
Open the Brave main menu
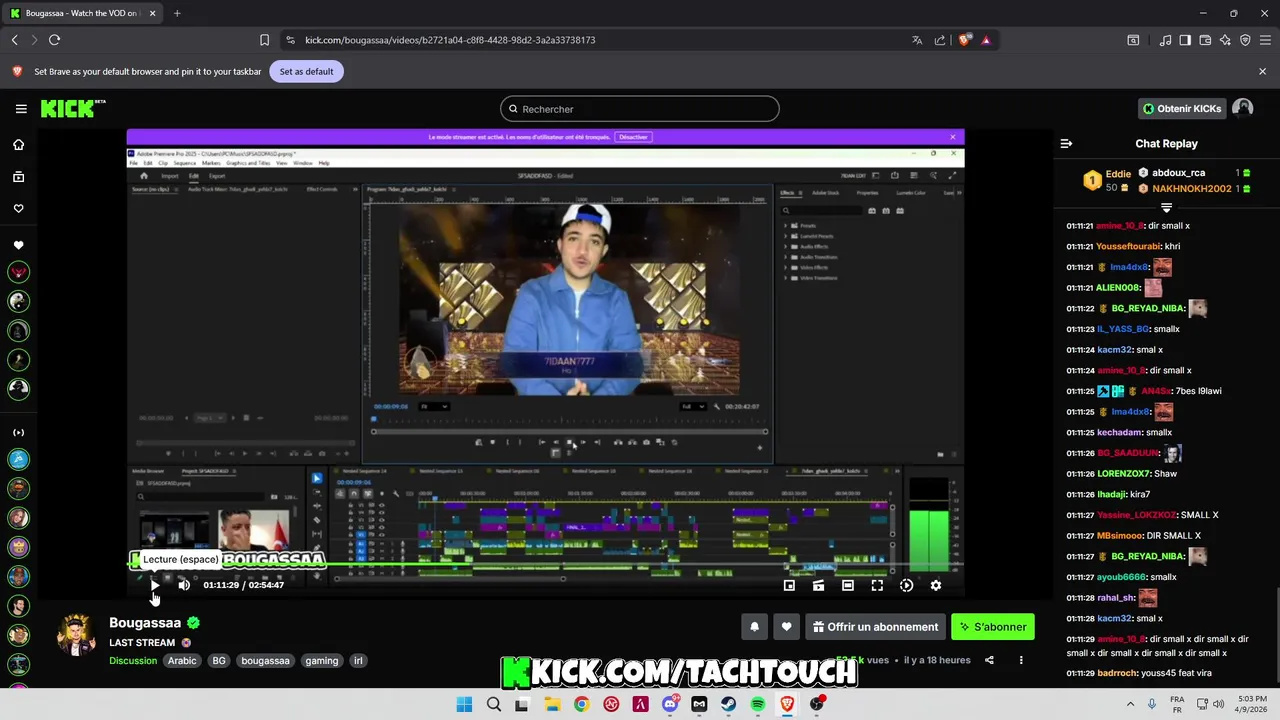pos(1265,40)
